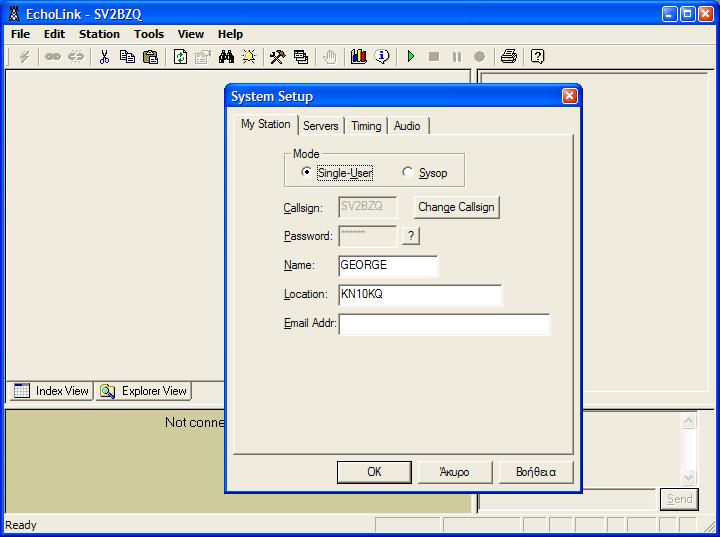This screenshot has width=720, height=537.
Task: Click the disabled Callsign field SV2BZQ
Action: point(368,207)
